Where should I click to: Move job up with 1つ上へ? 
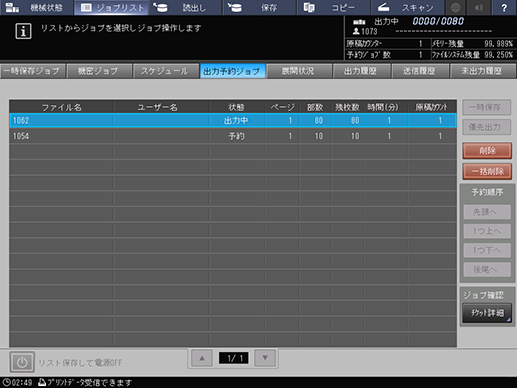click(487, 231)
